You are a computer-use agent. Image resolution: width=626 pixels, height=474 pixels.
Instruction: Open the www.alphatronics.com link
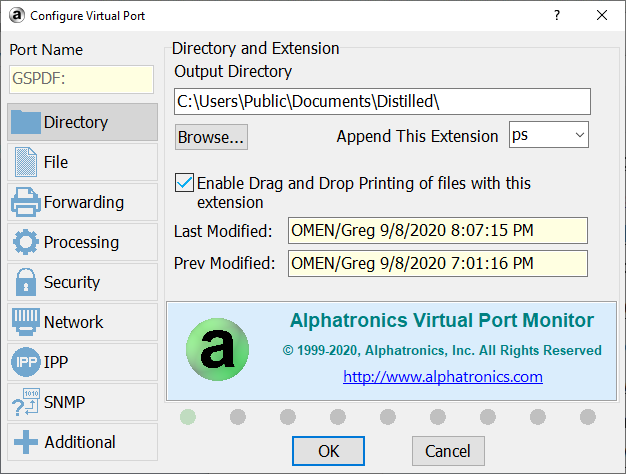click(x=442, y=377)
